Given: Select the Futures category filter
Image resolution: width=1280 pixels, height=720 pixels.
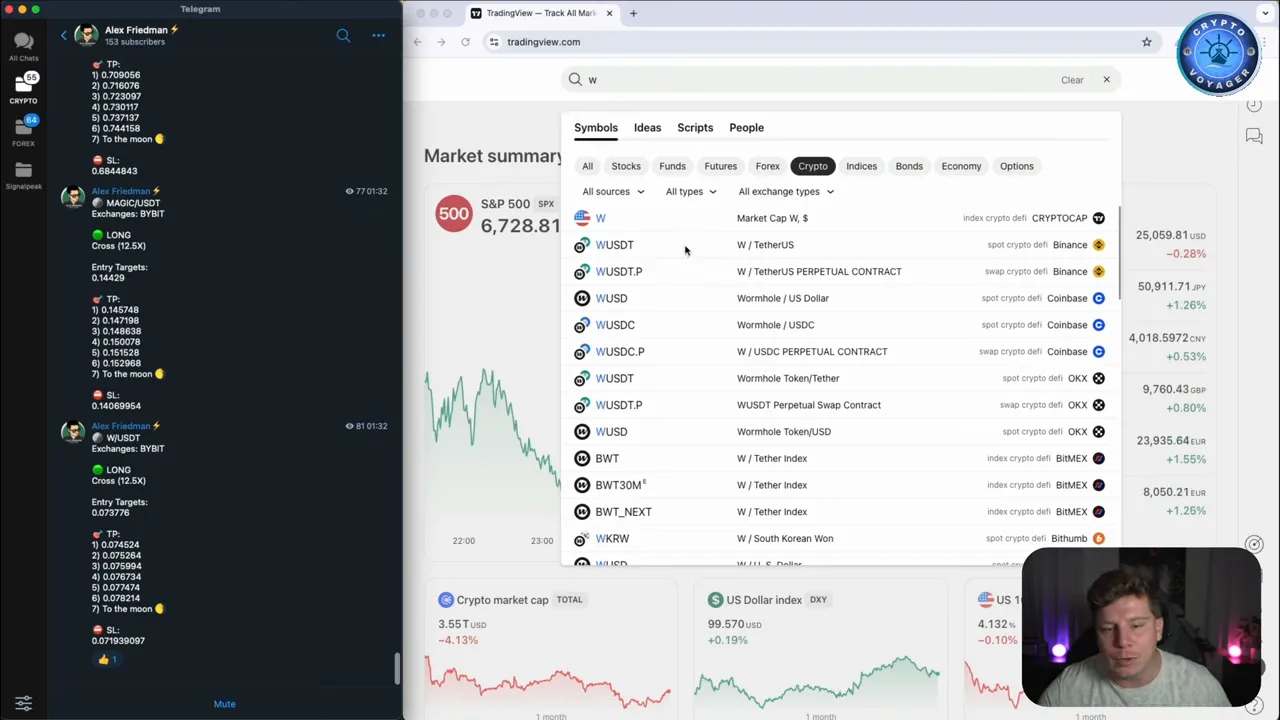Looking at the screenshot, I should [x=720, y=166].
